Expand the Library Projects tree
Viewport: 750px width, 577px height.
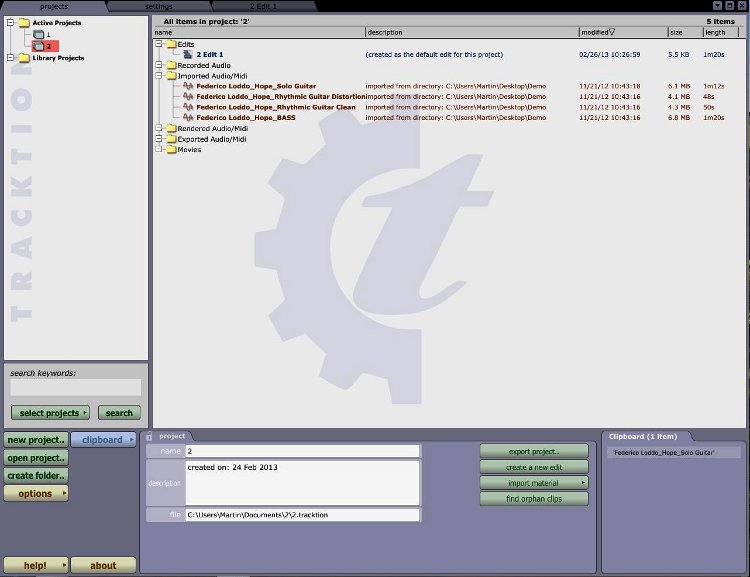(11, 58)
